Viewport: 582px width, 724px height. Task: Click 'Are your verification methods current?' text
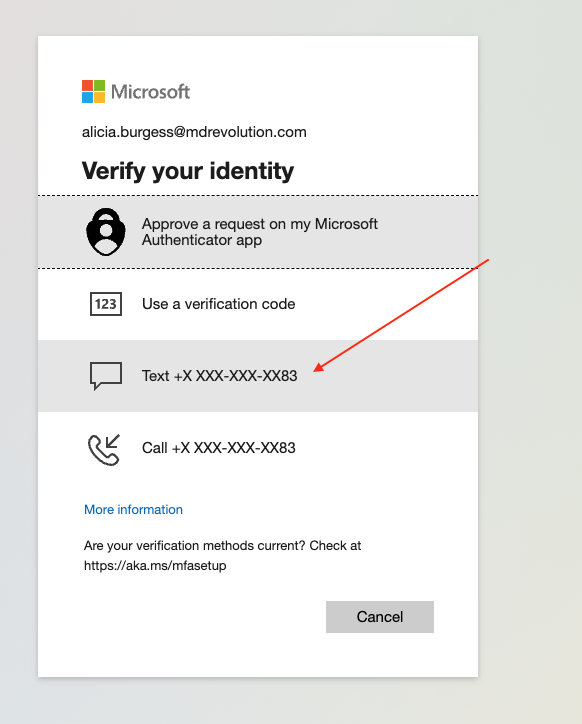pyautogui.click(x=194, y=546)
